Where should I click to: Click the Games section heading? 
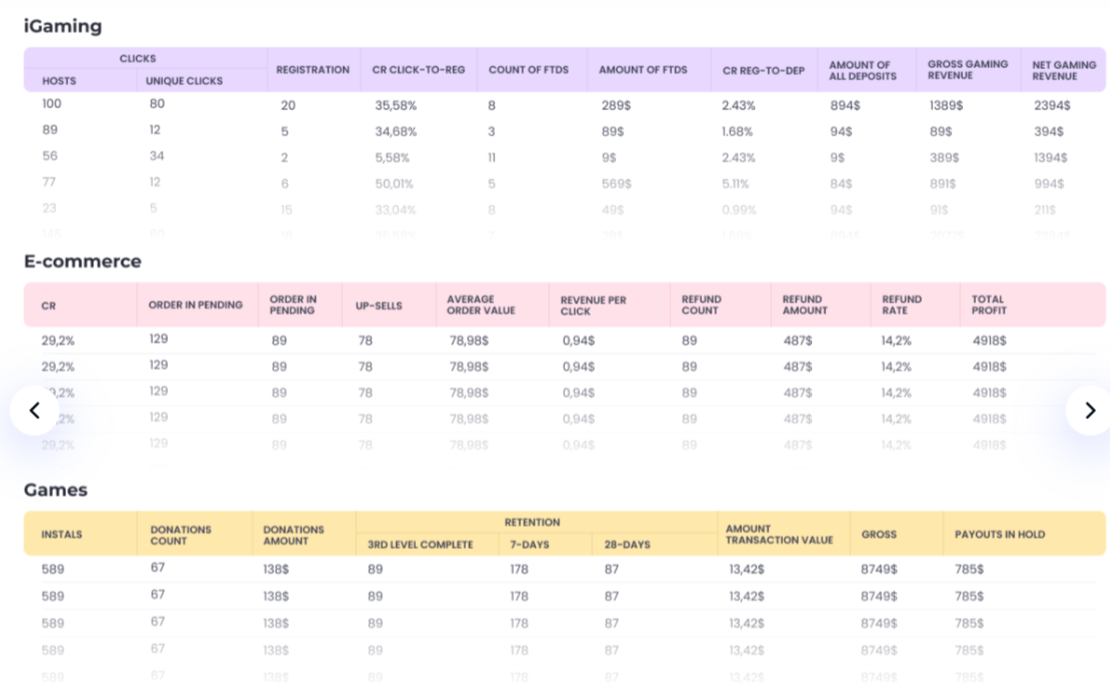point(55,489)
